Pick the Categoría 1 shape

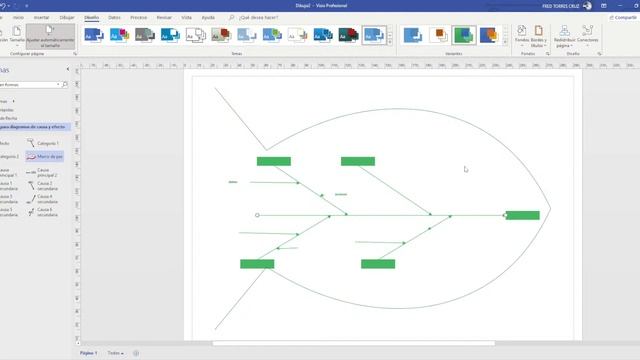pyautogui.click(x=43, y=143)
